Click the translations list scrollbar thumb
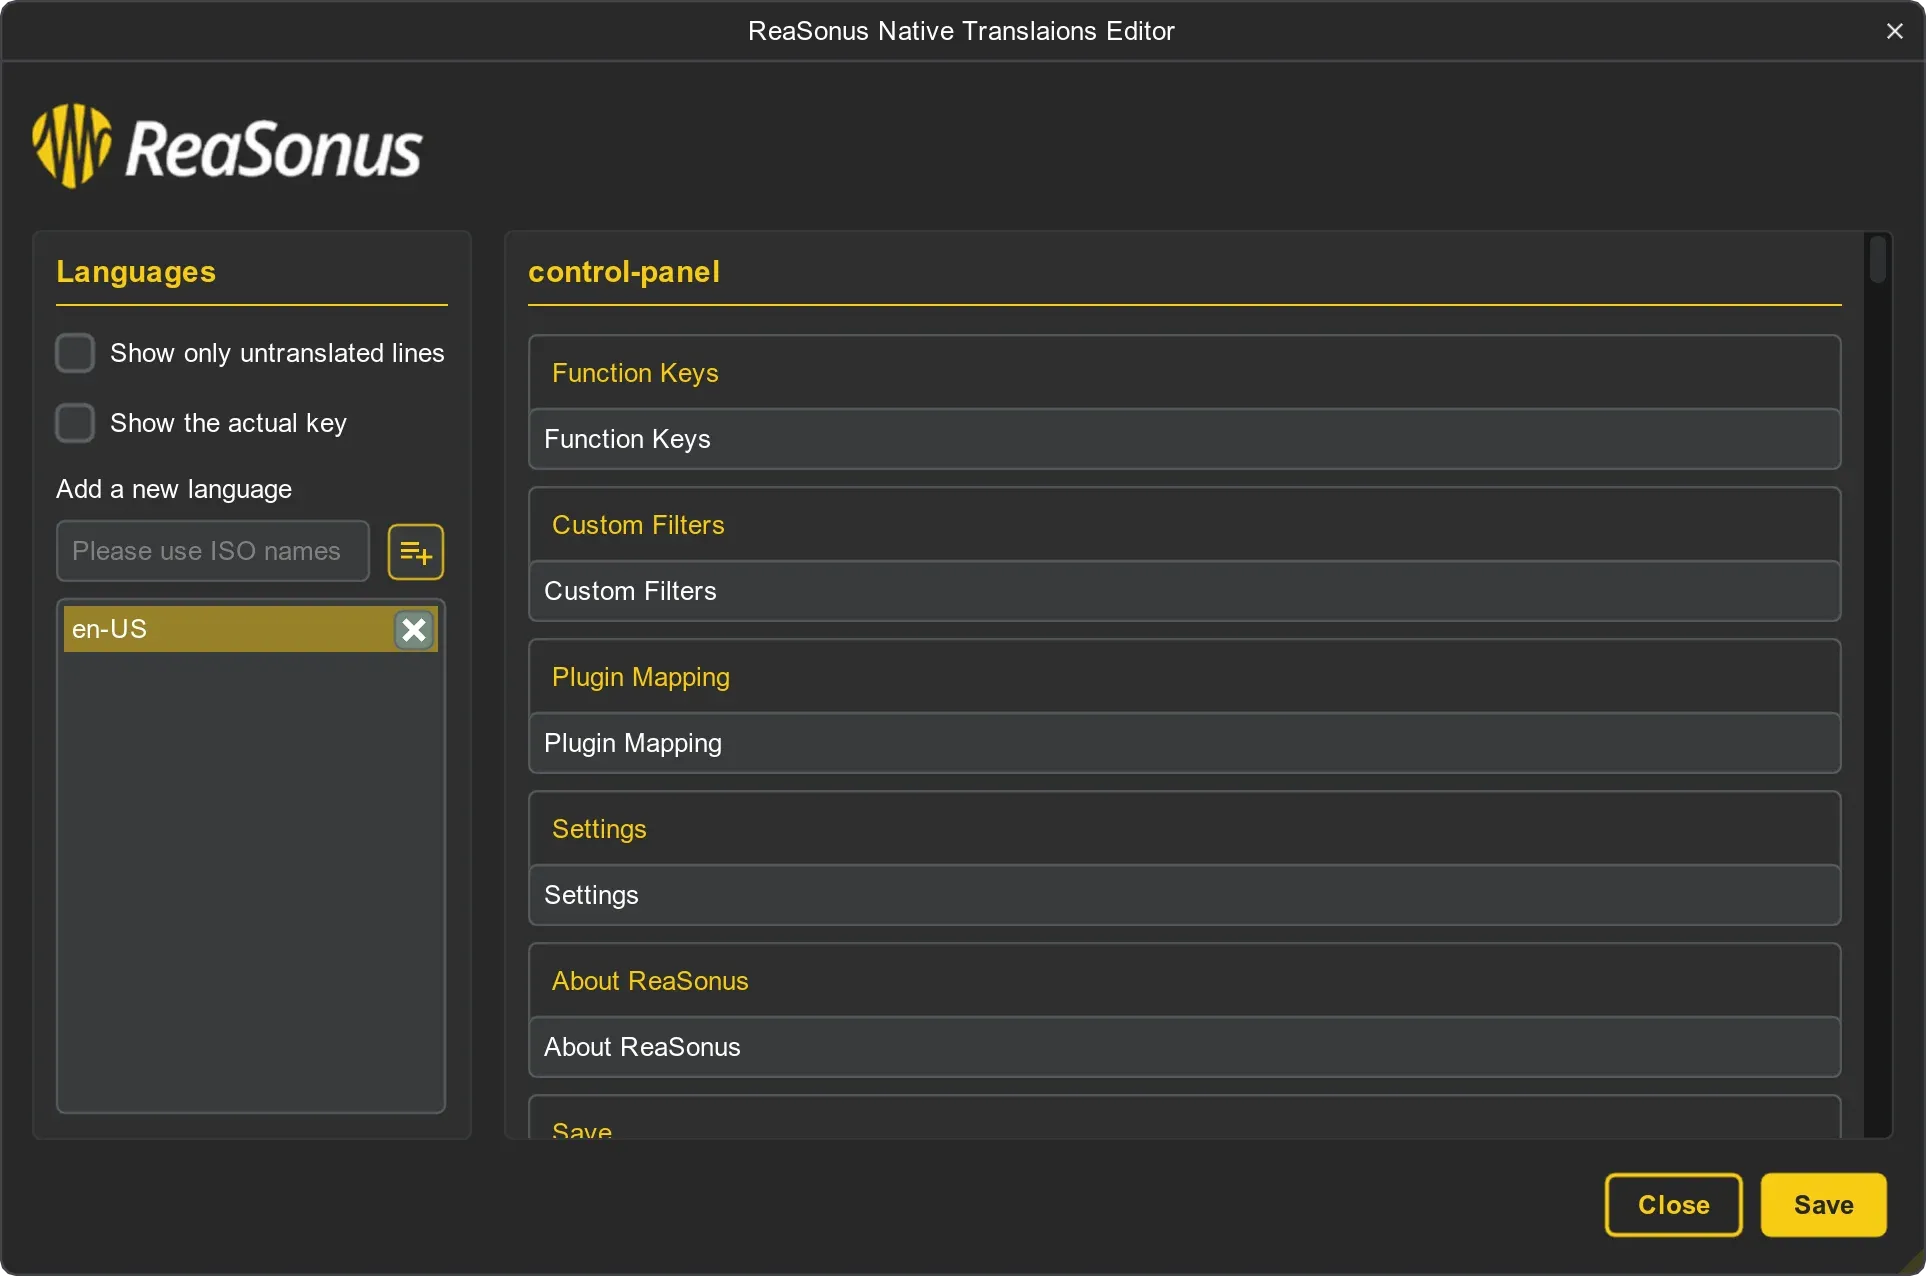Viewport: 1926px width, 1276px height. click(x=1877, y=260)
